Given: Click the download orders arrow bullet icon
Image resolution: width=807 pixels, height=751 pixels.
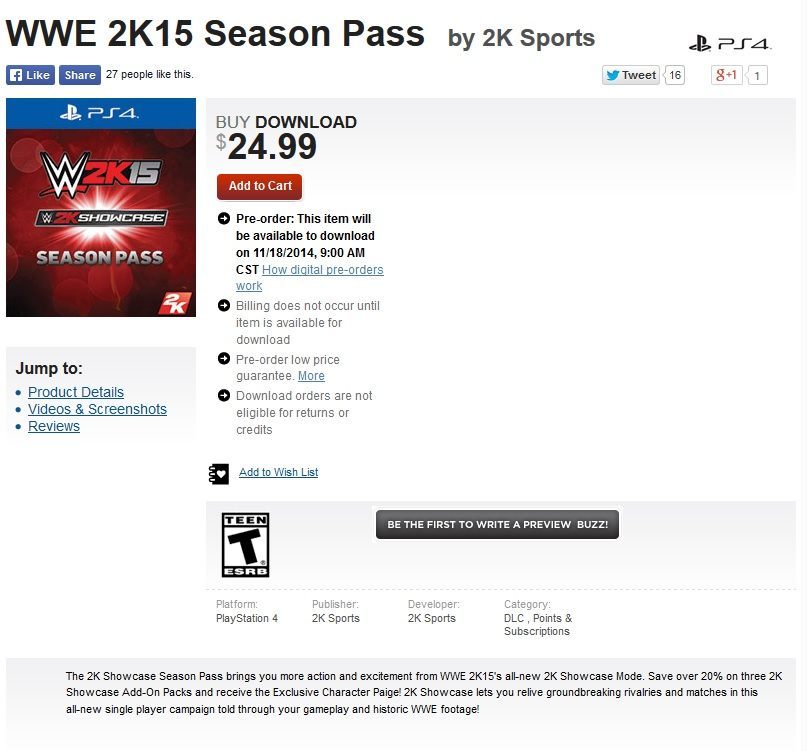Looking at the screenshot, I should click(x=224, y=396).
